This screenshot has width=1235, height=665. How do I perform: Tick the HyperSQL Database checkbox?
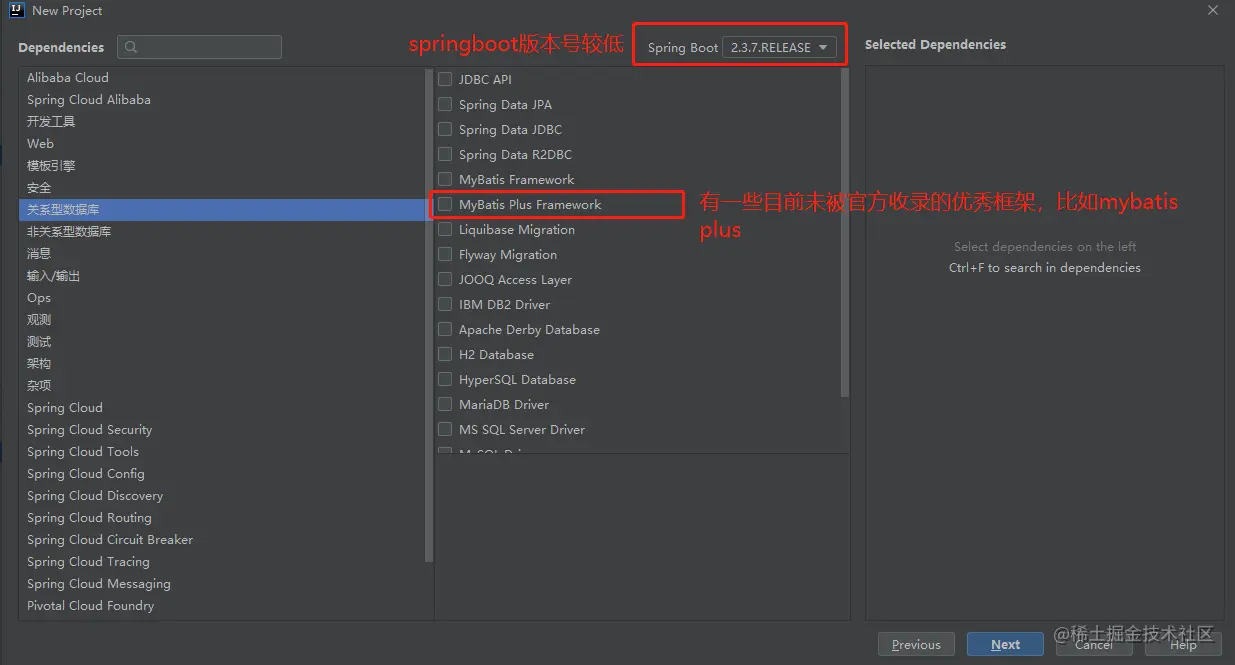pos(445,379)
